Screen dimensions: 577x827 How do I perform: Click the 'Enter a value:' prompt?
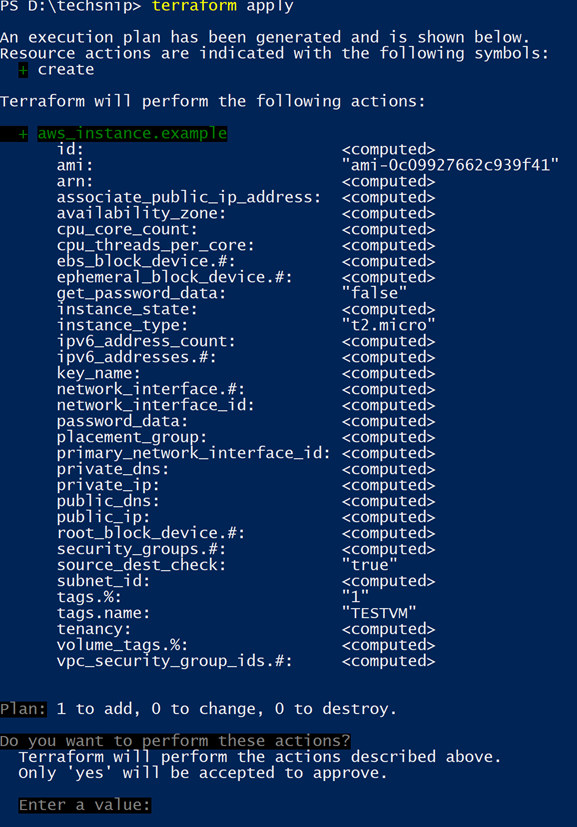(84, 805)
